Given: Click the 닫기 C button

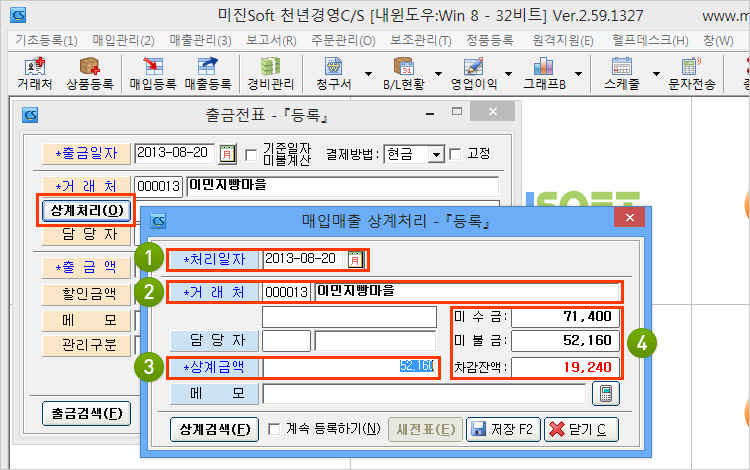Looking at the screenshot, I should (581, 429).
